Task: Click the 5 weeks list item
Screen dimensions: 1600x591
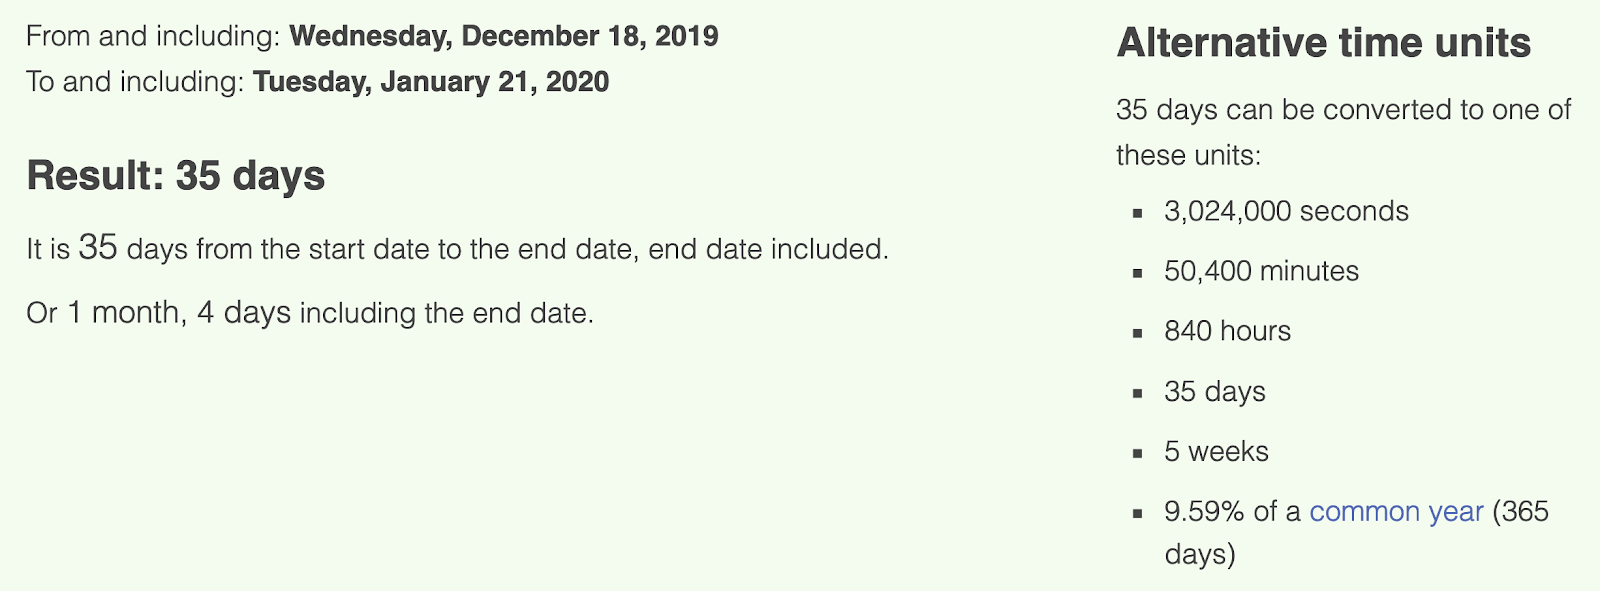Action: tap(1216, 452)
